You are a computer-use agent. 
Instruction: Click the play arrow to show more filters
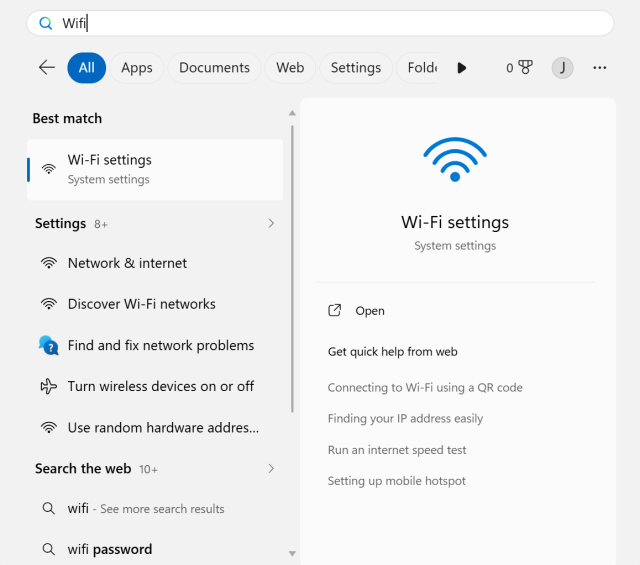[x=462, y=68]
